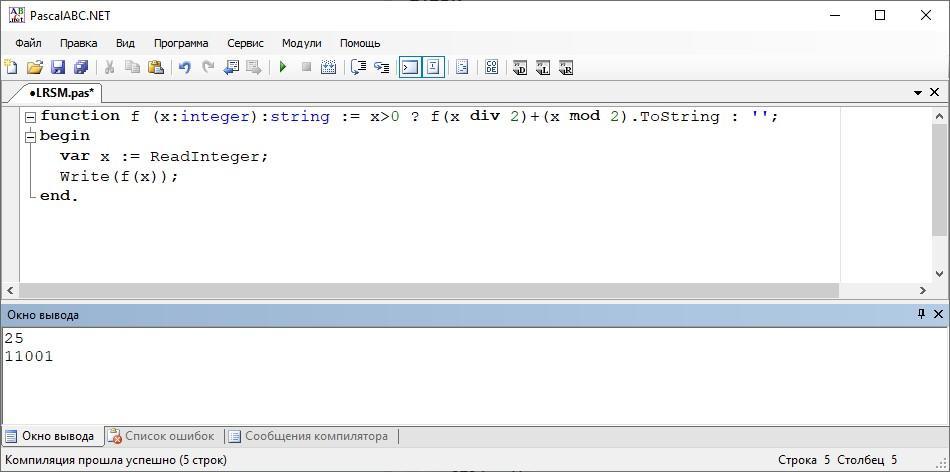This screenshot has height=472, width=950.
Task: Switch to the Список ошибок tab
Action: click(x=162, y=436)
